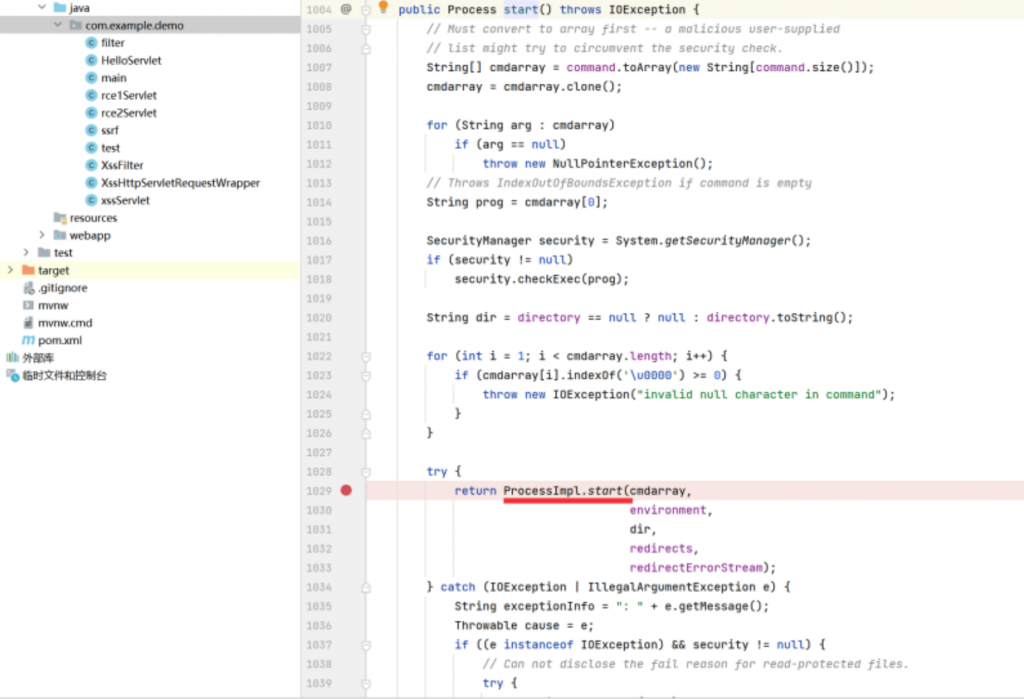Select the pom.xml file

click(60, 340)
